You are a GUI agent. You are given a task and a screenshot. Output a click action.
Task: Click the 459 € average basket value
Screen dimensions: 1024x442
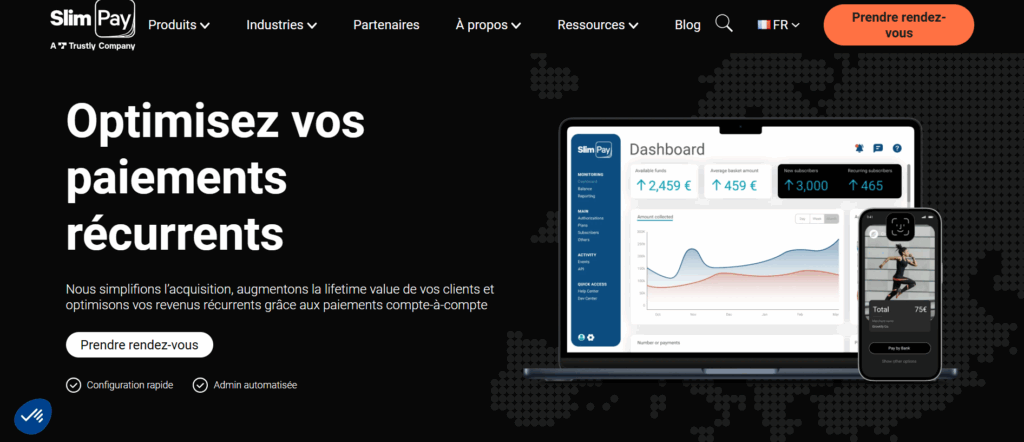[734, 185]
